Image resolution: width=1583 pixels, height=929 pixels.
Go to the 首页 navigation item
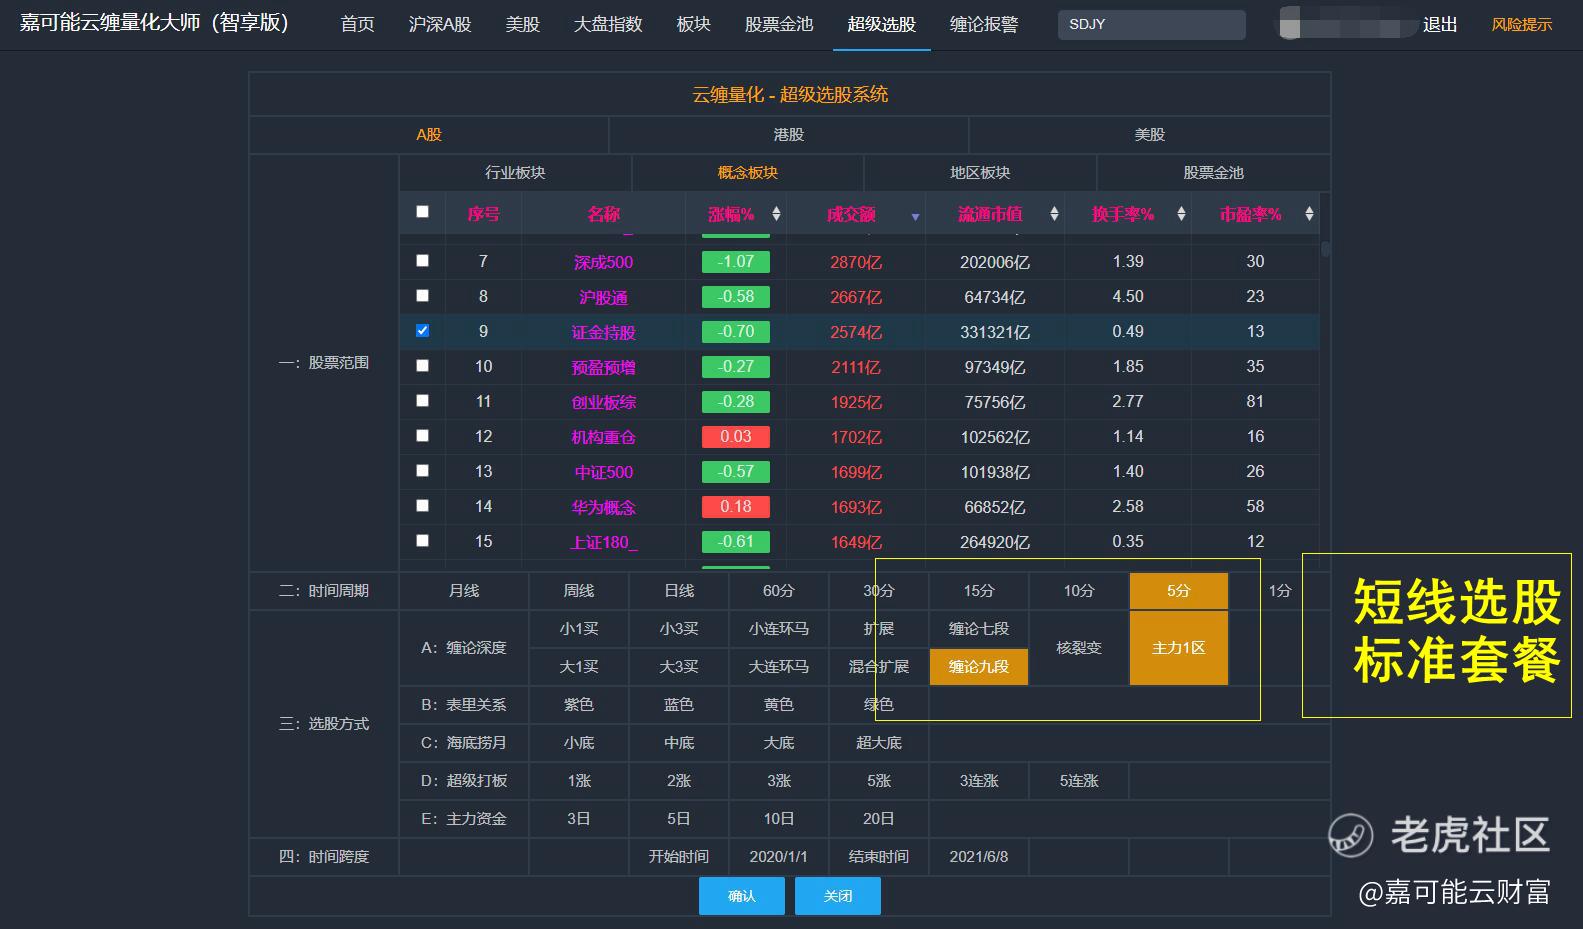pos(357,24)
